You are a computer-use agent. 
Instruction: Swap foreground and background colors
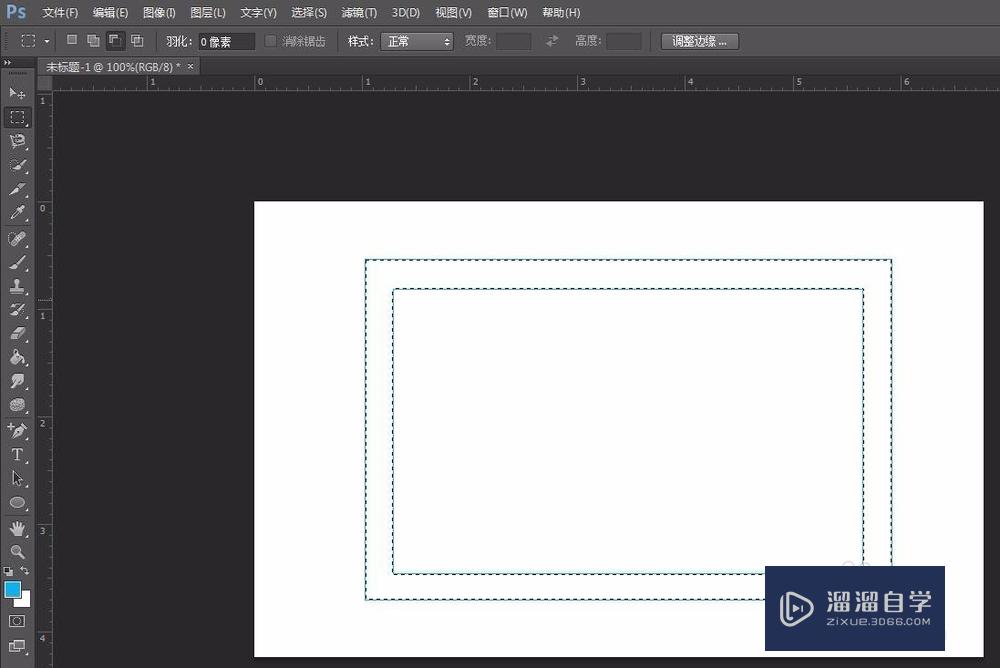coord(24,570)
